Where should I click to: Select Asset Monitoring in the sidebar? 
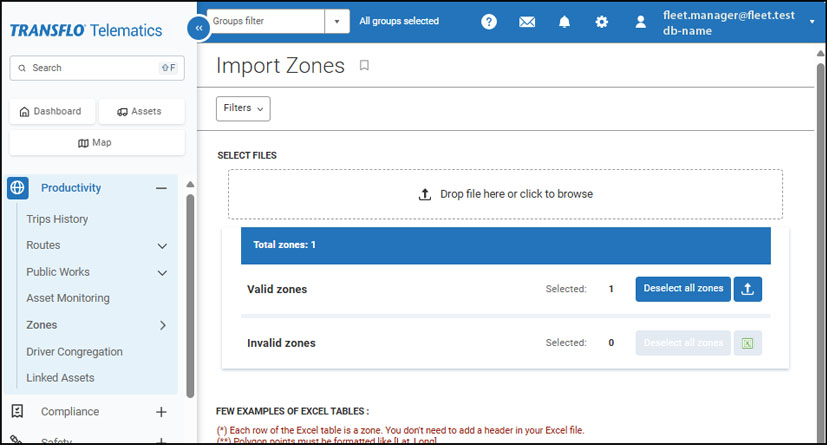tap(68, 298)
